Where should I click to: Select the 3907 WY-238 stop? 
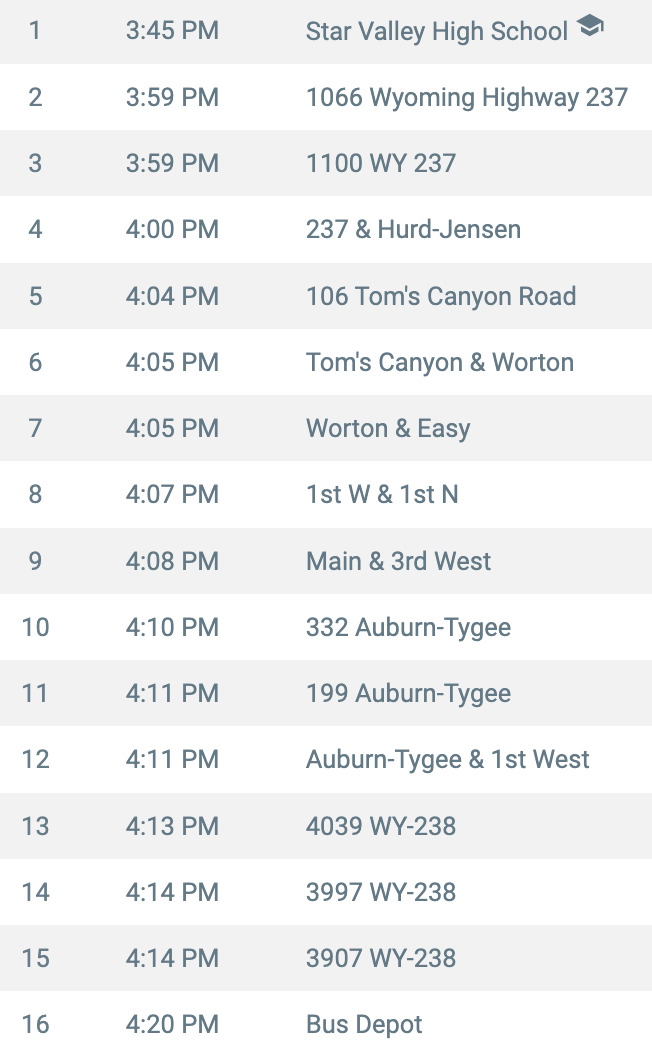coord(381,958)
